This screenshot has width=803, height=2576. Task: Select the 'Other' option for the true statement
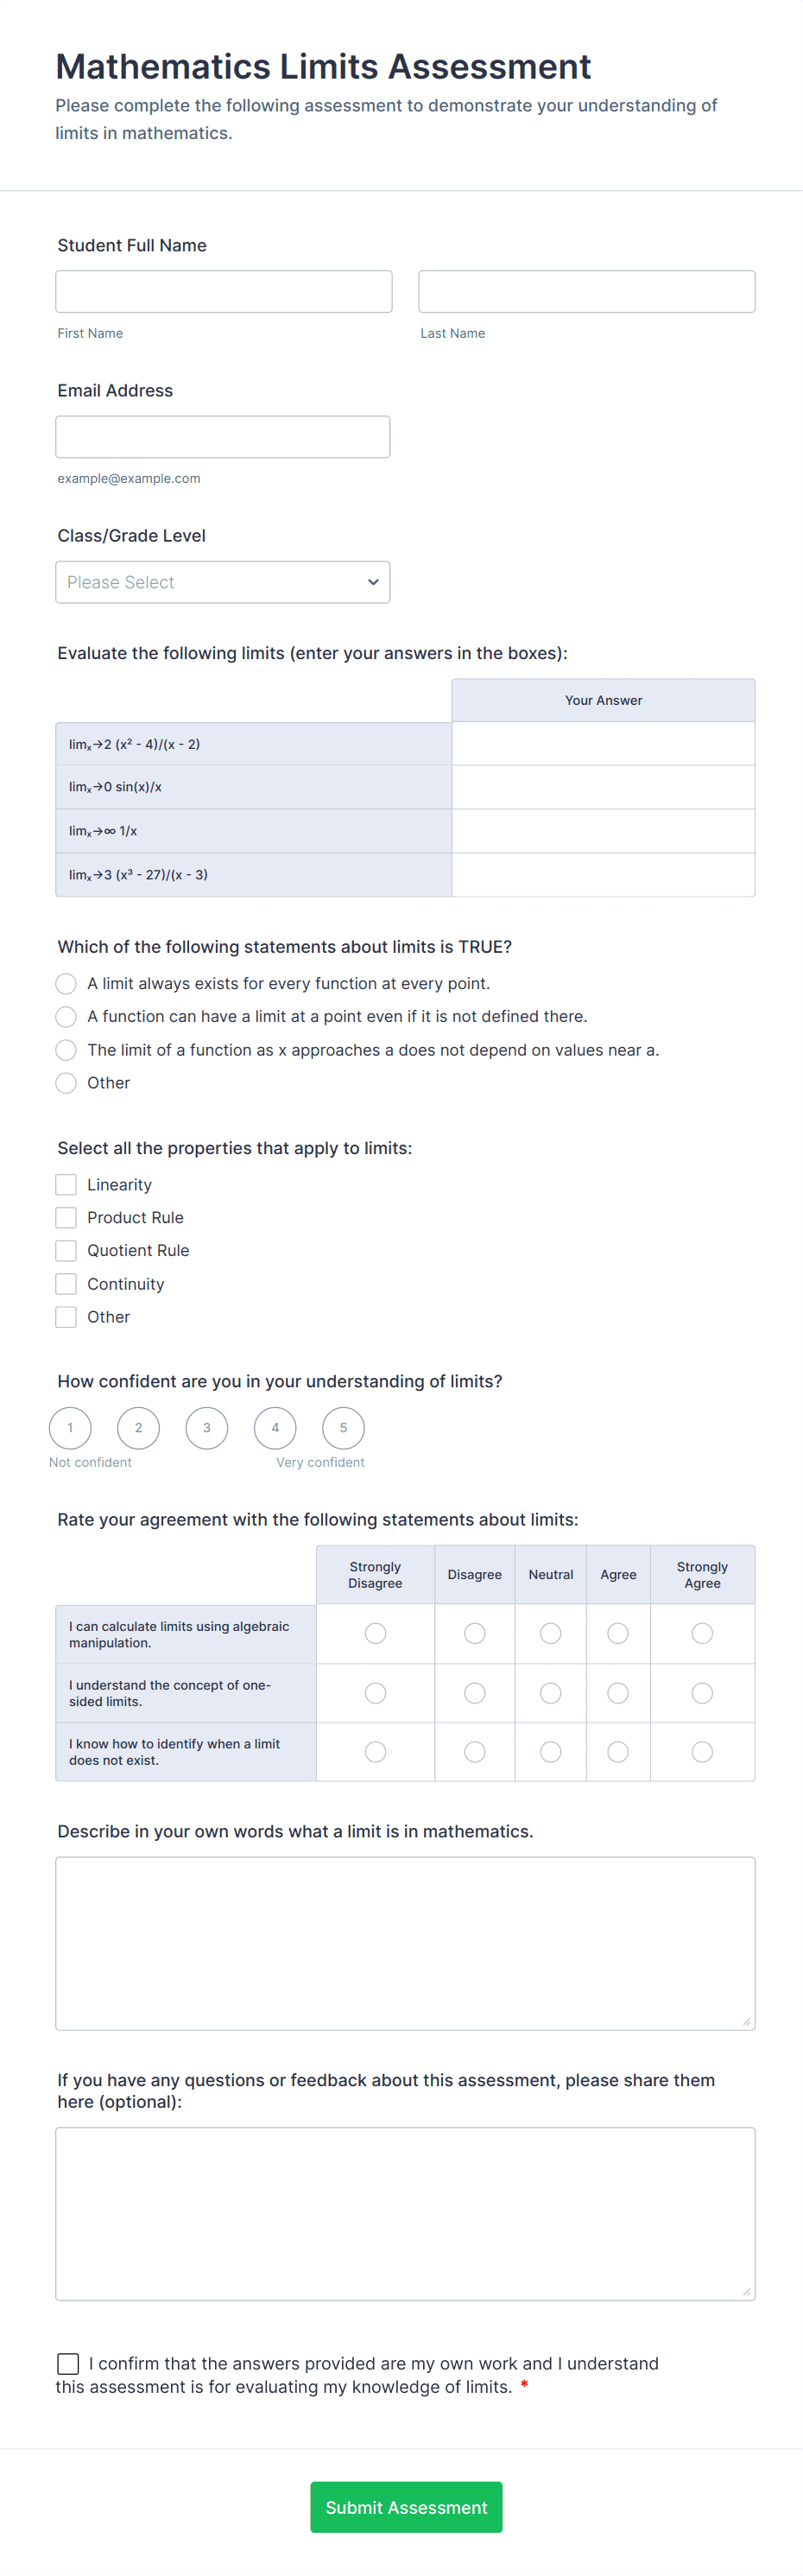66,1083
